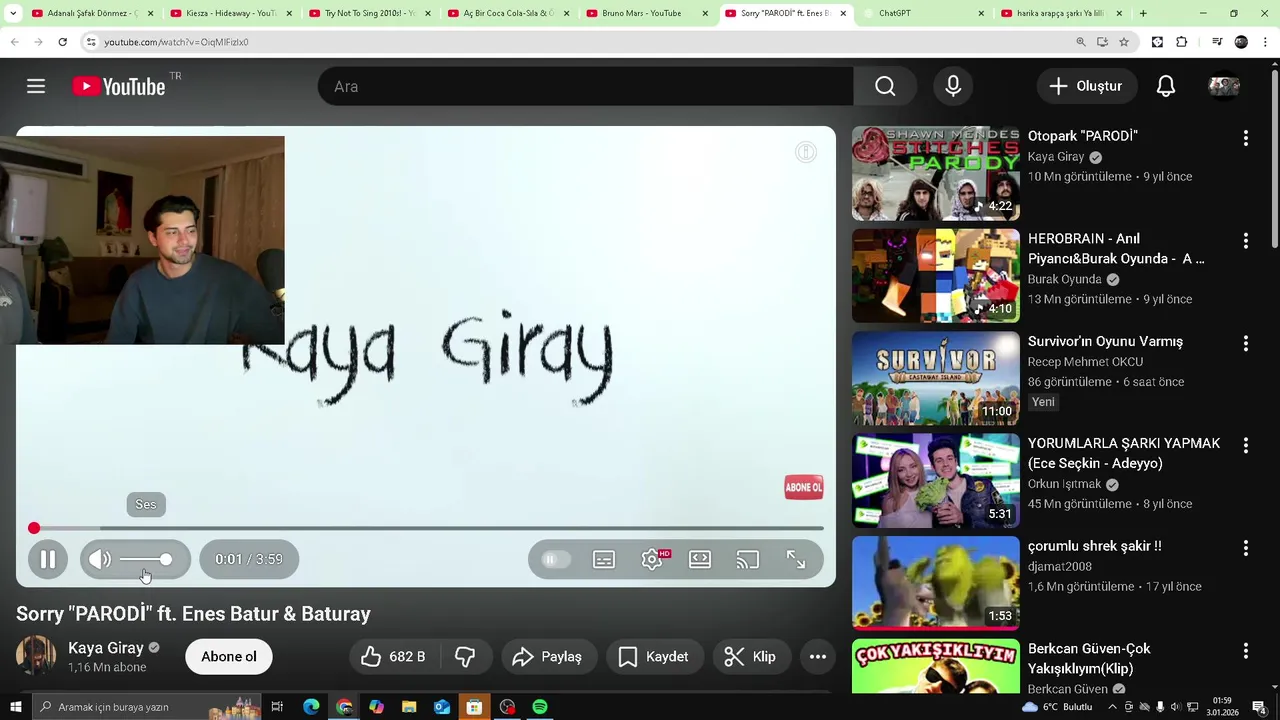
Task: Go to the YouTube home logo
Action: [119, 87]
